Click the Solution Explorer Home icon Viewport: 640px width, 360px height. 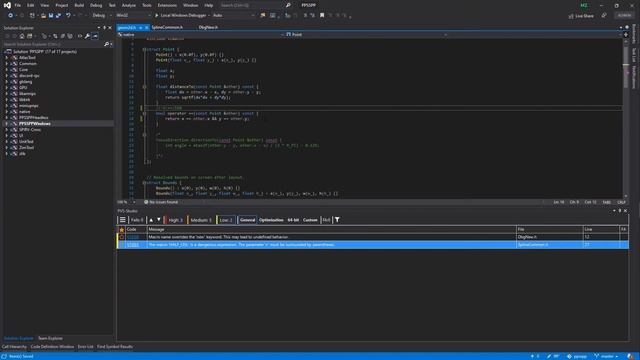click(22, 36)
